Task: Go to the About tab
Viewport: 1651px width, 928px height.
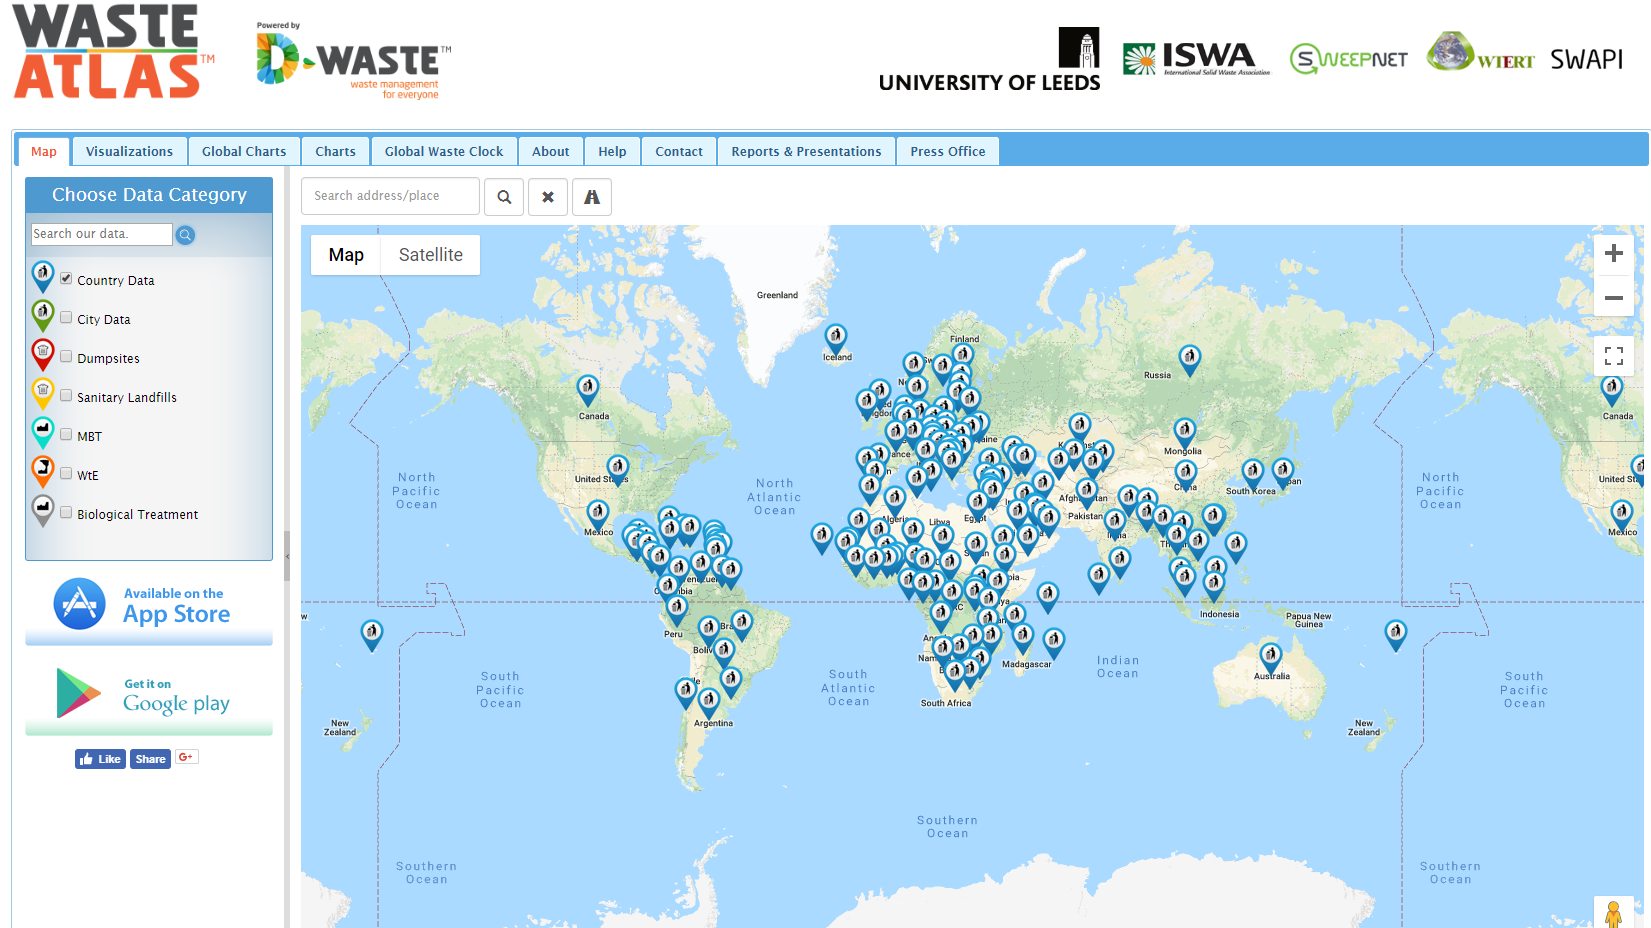Action: [551, 151]
